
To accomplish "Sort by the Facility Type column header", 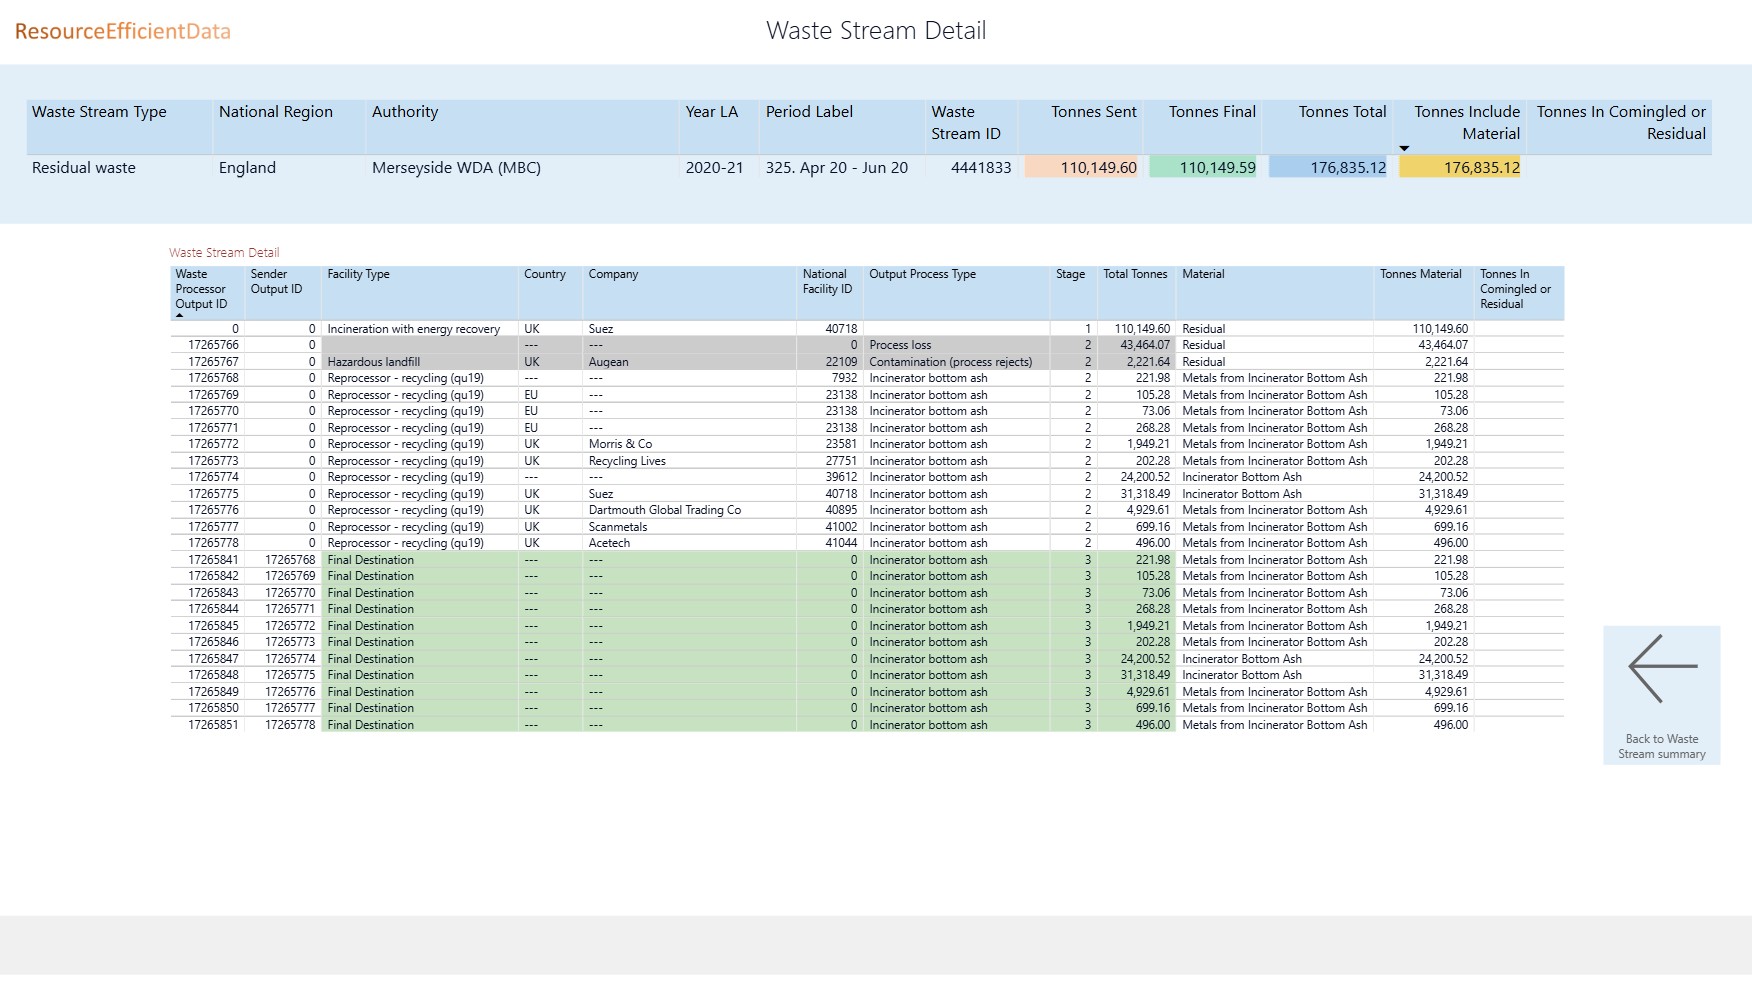I will 358,274.
